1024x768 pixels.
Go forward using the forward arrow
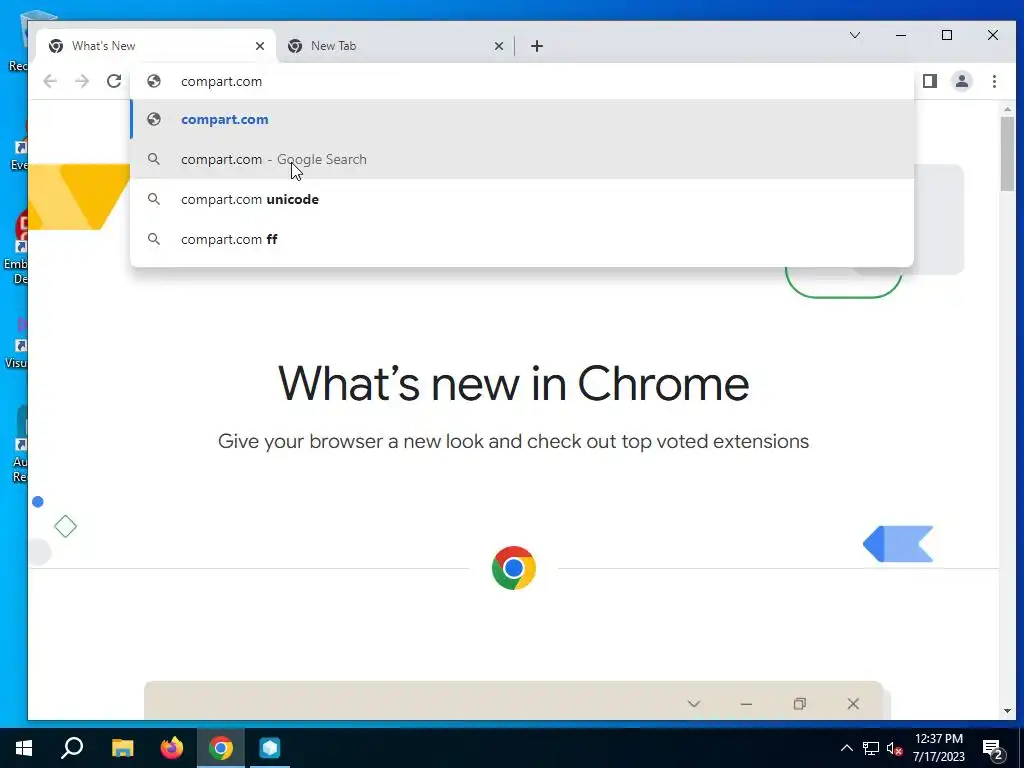pyautogui.click(x=82, y=81)
